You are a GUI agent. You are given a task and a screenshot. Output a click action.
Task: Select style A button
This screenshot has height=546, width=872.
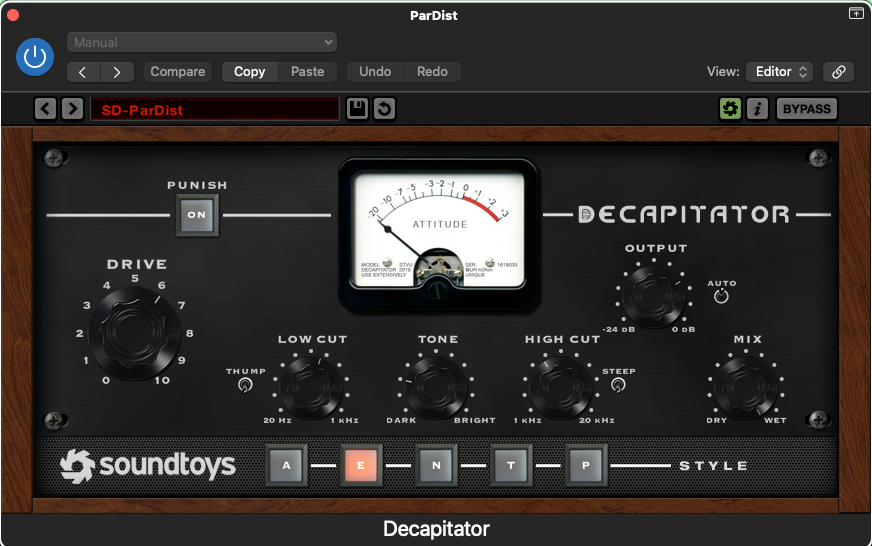pos(286,465)
